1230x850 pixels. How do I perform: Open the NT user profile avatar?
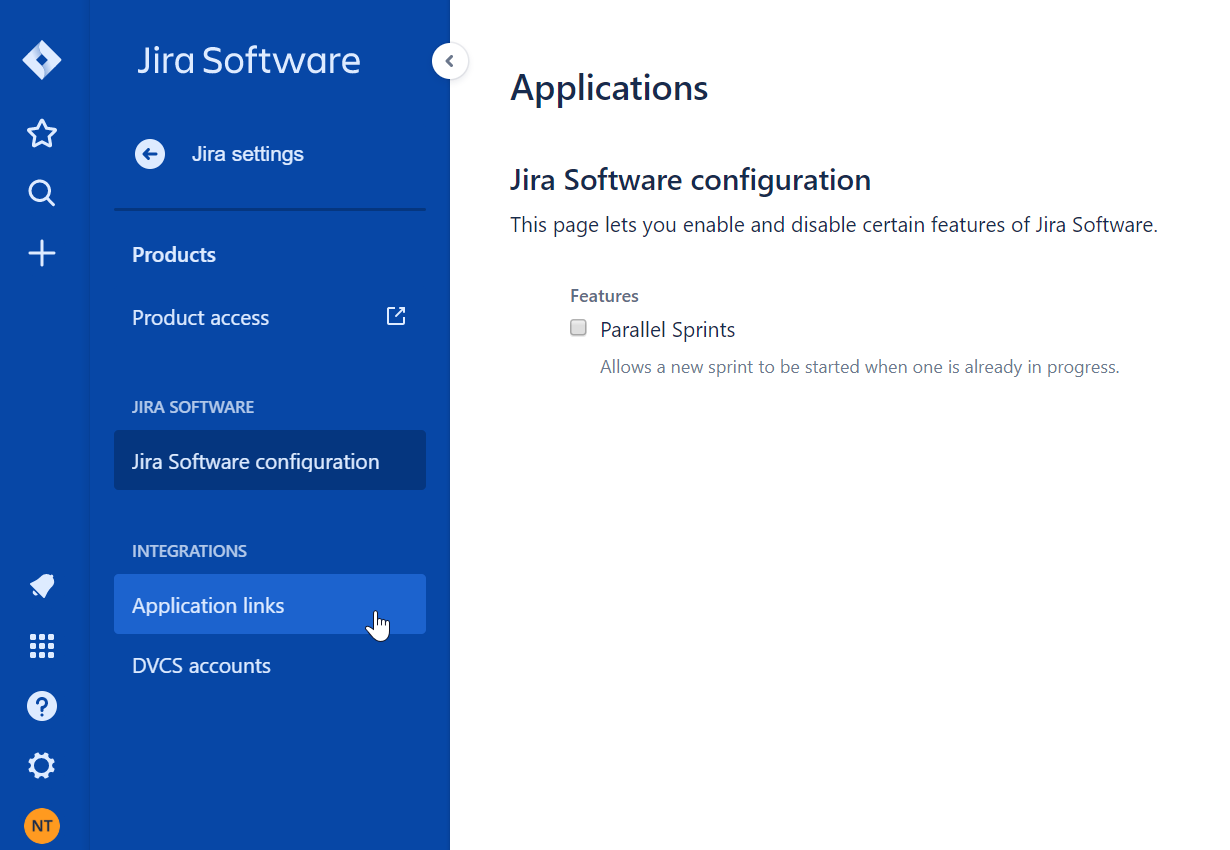pos(42,826)
